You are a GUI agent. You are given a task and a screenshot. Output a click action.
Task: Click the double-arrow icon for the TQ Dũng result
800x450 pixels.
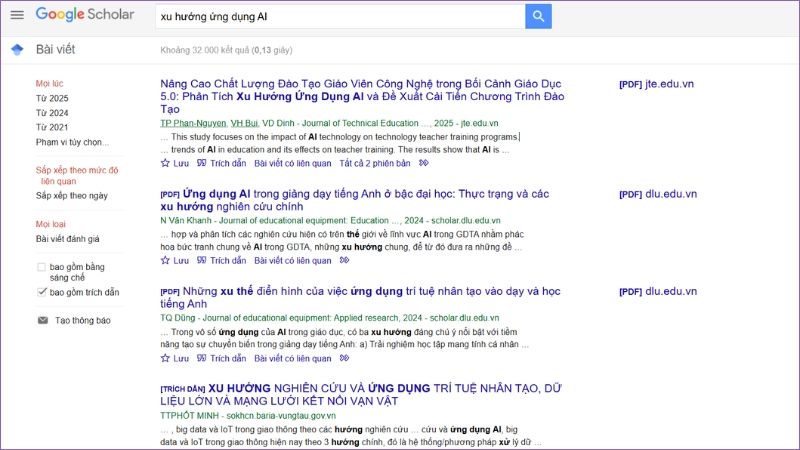pos(344,358)
